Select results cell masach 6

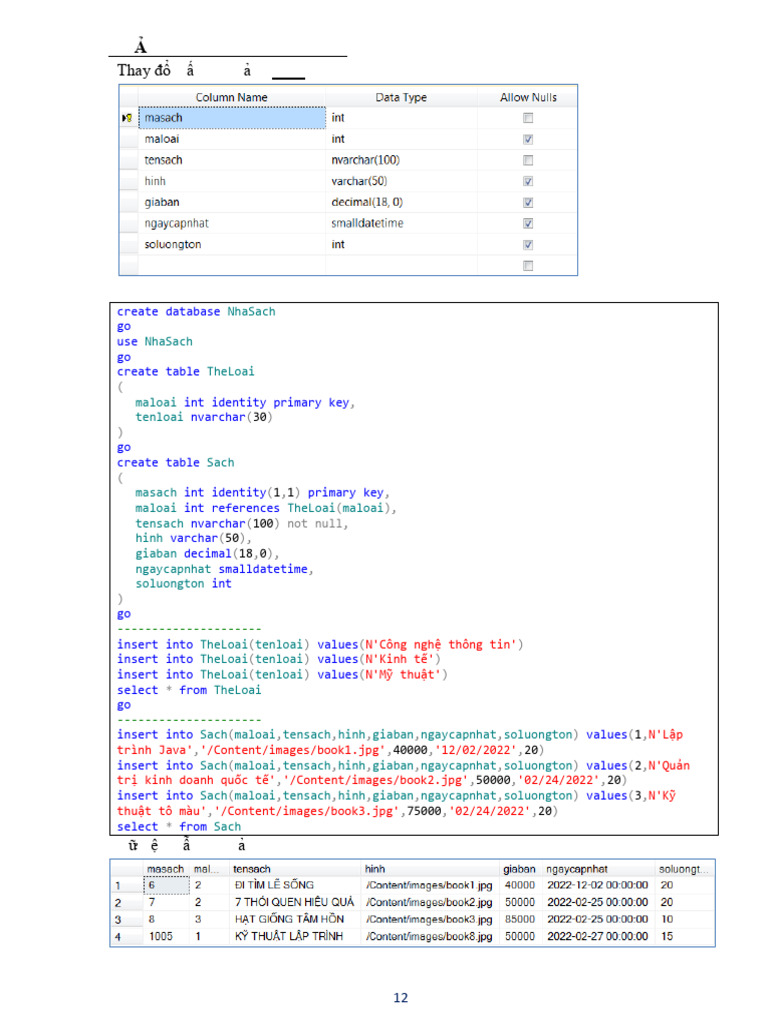(x=166, y=886)
